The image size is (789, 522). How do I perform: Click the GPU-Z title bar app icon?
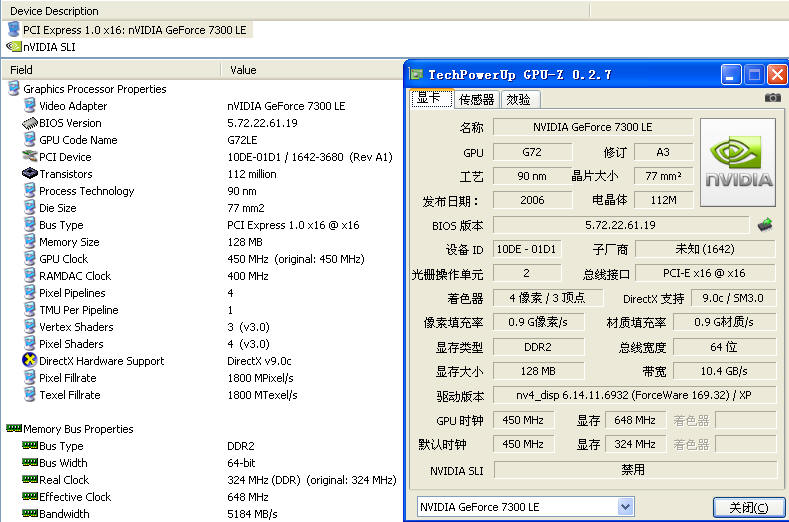click(416, 74)
